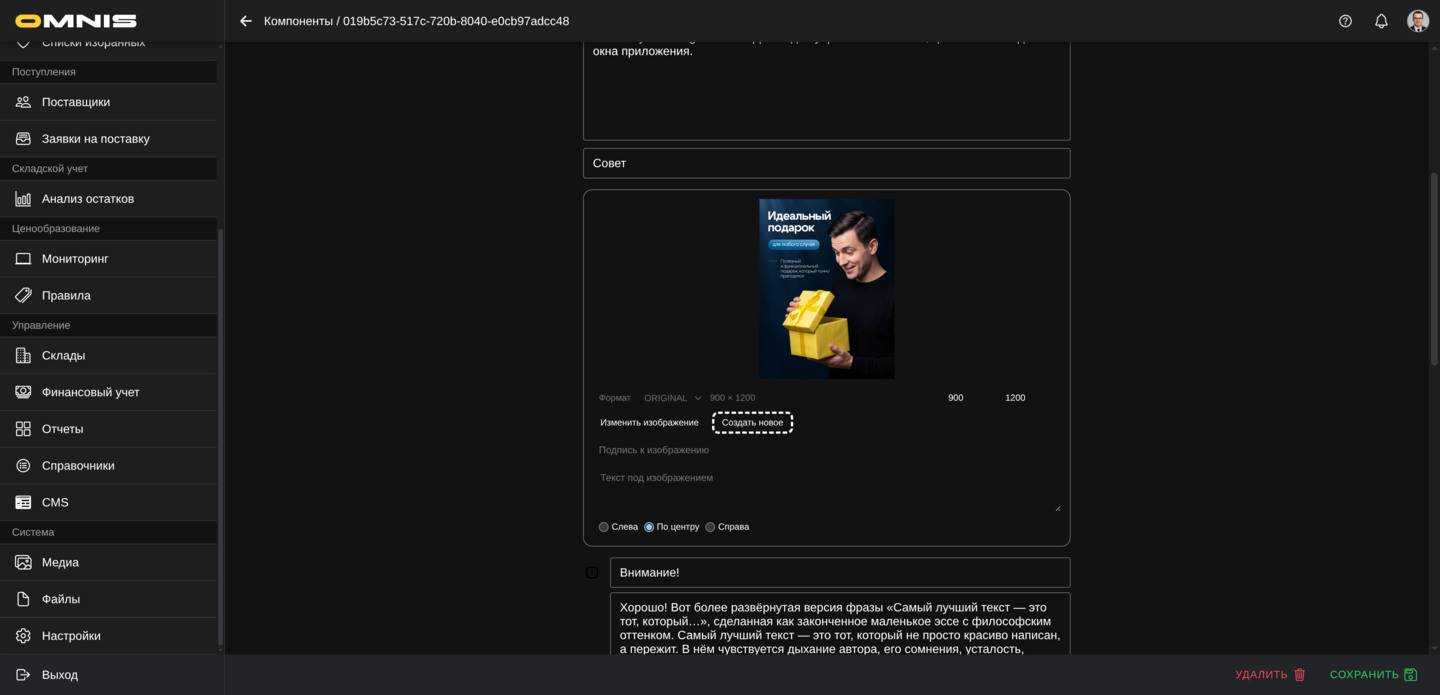Click the Создать новое button
This screenshot has height=695, width=1440.
pyautogui.click(x=752, y=423)
